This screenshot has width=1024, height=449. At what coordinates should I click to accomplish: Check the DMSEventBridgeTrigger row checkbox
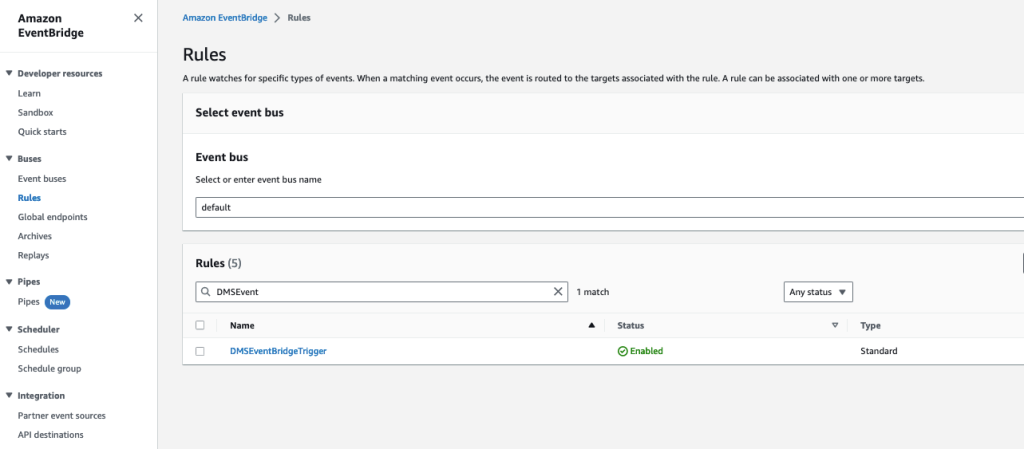click(200, 351)
